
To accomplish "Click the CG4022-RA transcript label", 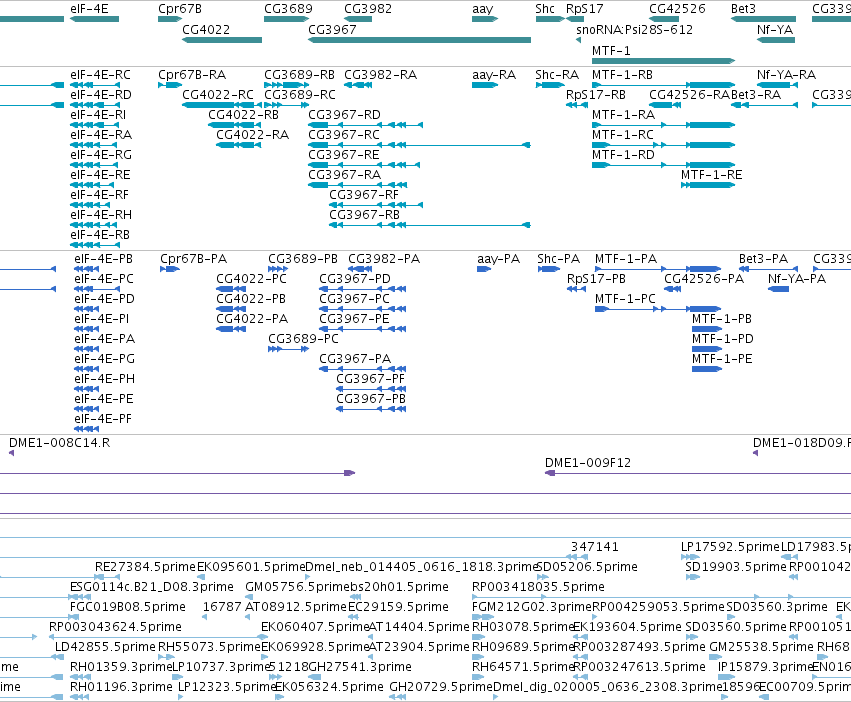I will coord(252,135).
